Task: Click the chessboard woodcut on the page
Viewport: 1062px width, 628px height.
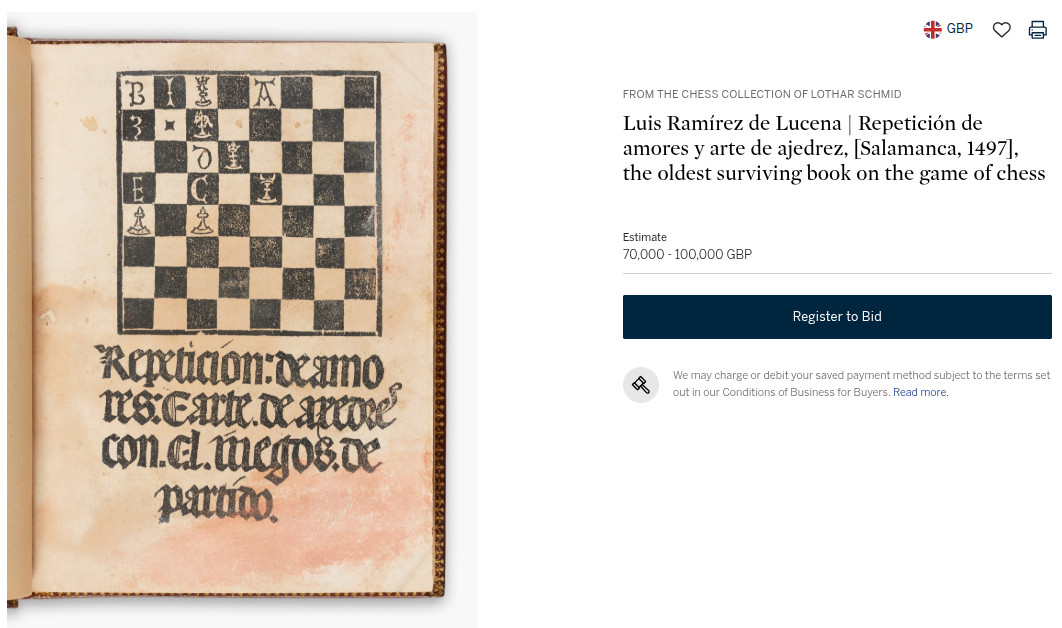Action: (x=249, y=203)
